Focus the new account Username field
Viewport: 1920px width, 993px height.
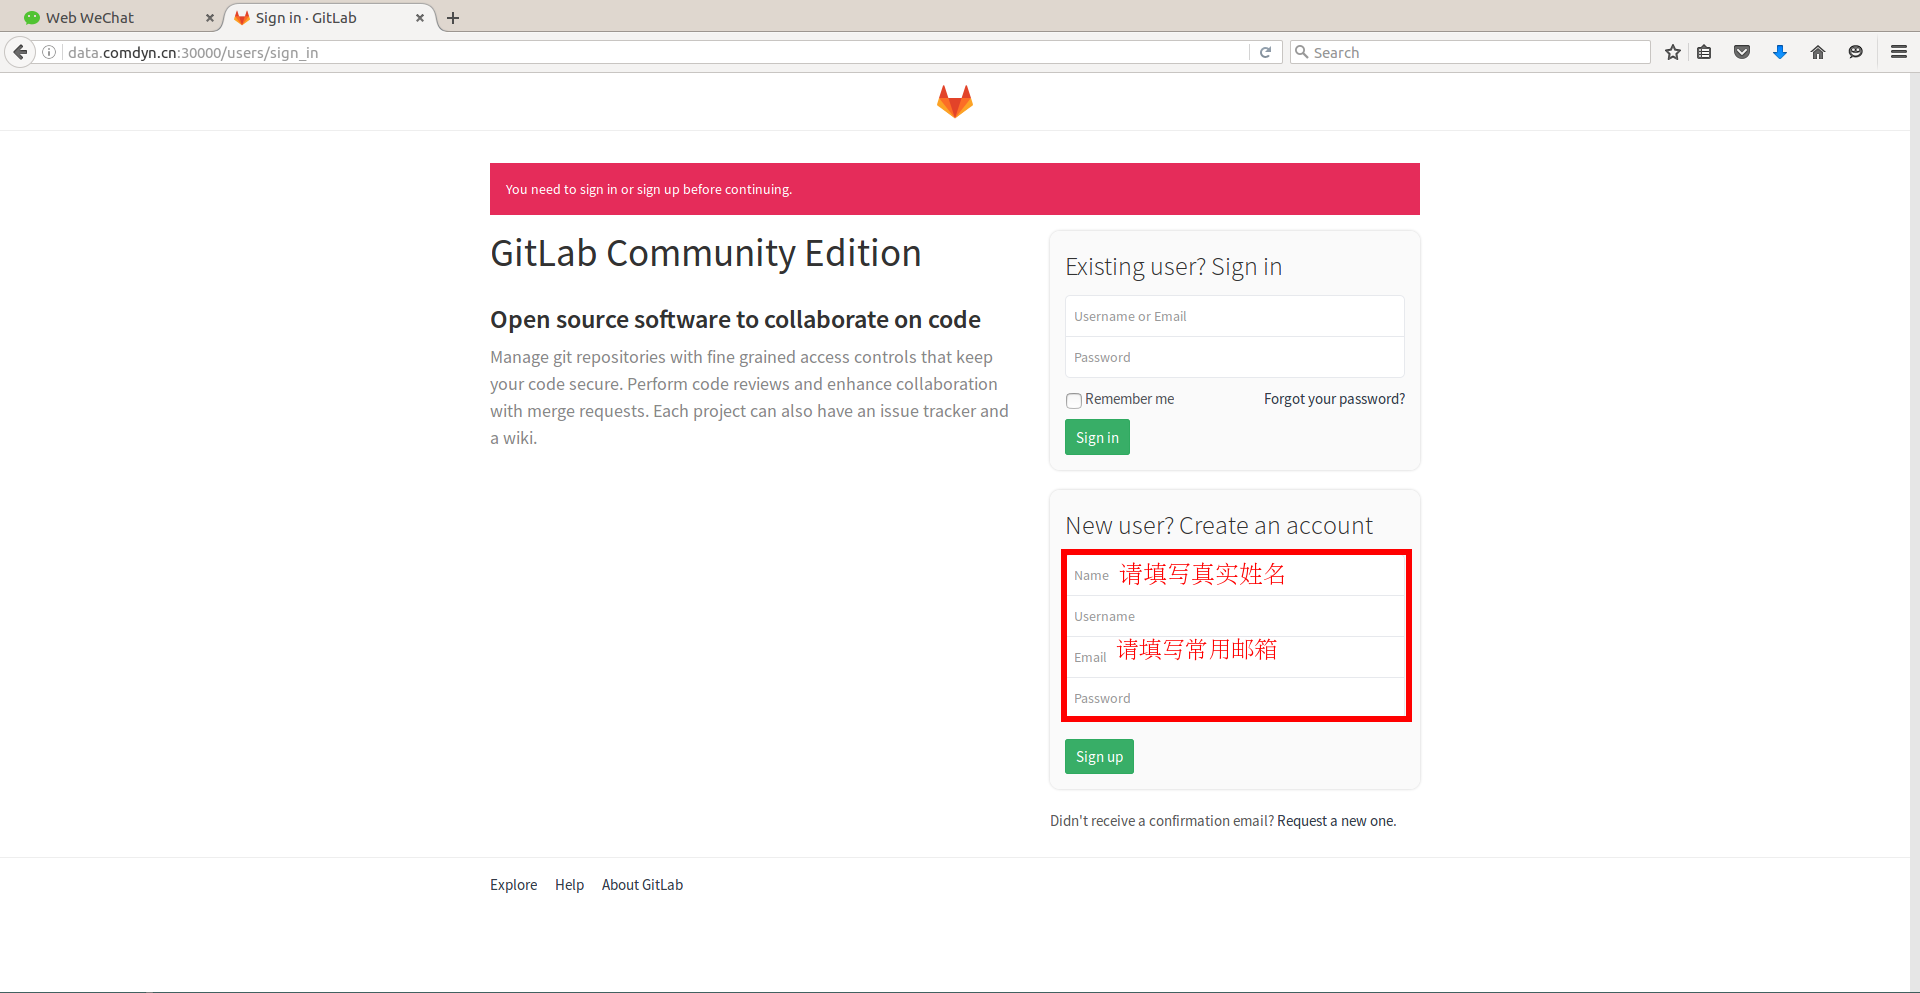click(1235, 616)
